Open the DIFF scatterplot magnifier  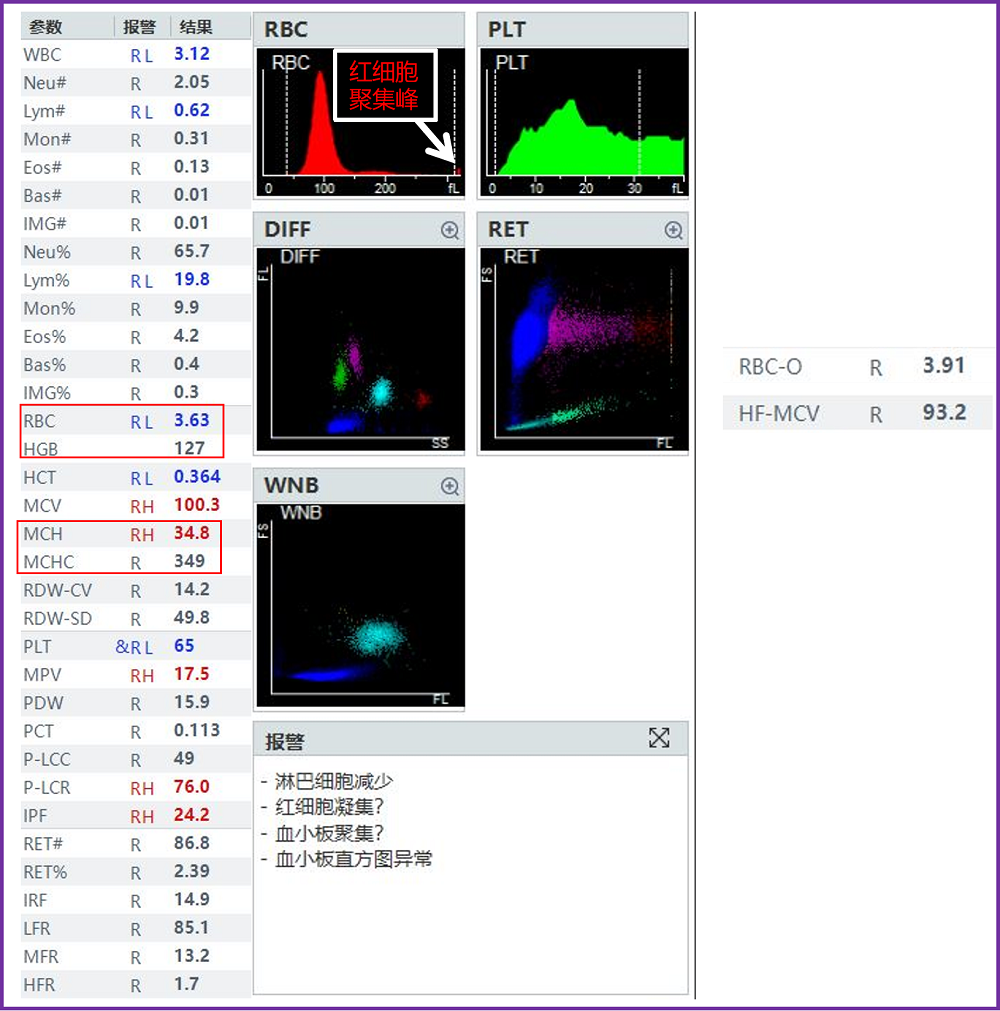click(x=448, y=230)
